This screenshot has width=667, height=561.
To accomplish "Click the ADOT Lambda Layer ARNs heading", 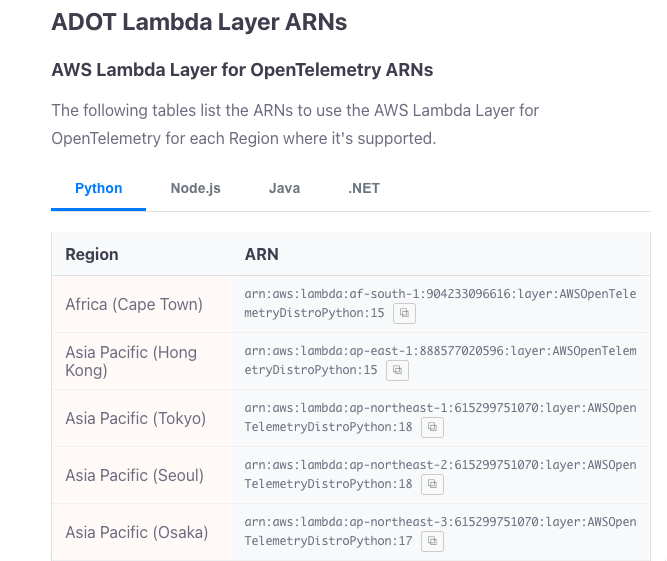I will point(199,22).
